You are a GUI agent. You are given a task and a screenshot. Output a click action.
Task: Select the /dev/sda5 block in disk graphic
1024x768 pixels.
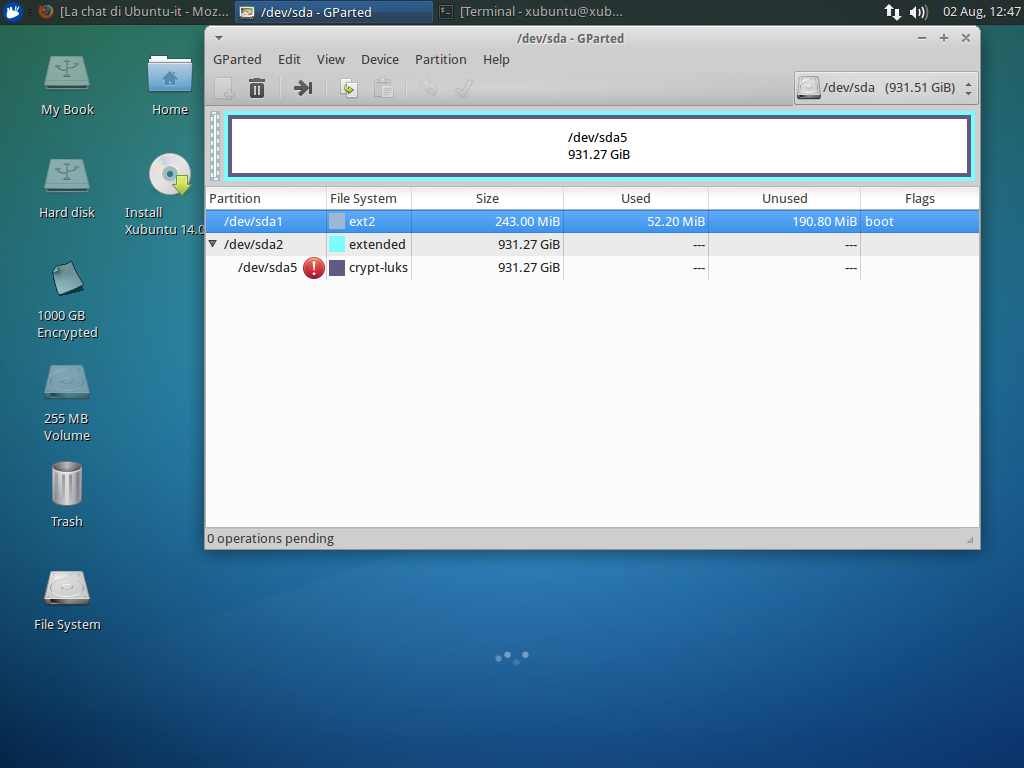click(599, 146)
